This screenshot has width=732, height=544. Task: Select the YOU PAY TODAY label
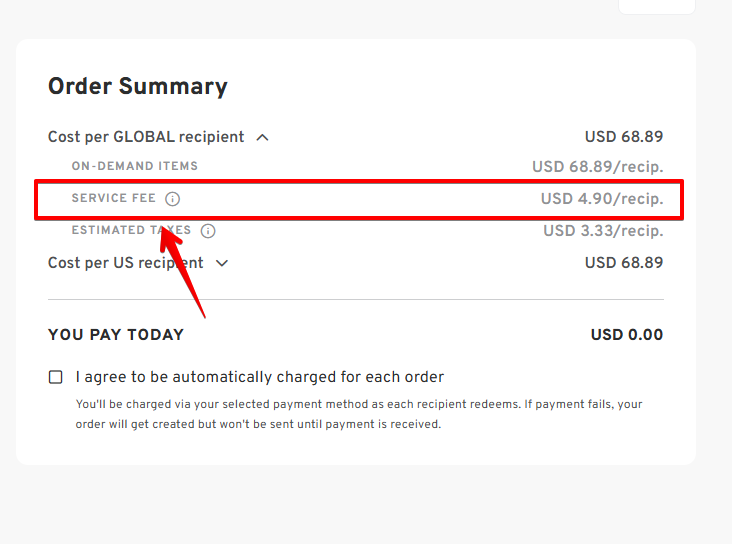click(x=116, y=335)
